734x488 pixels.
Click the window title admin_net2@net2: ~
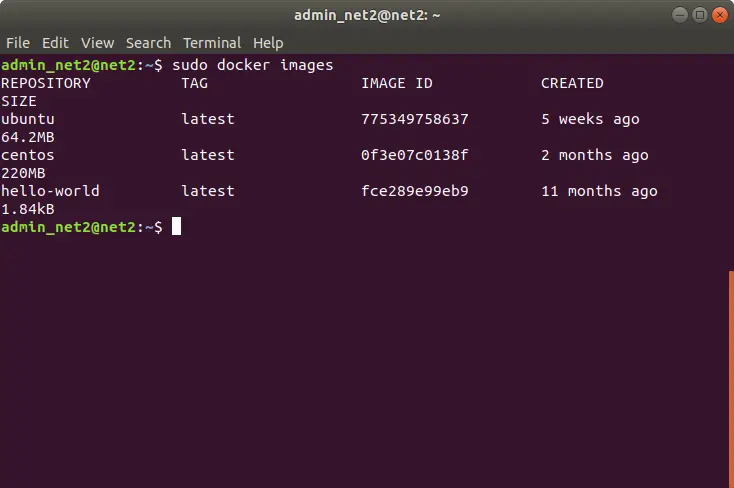[367, 15]
